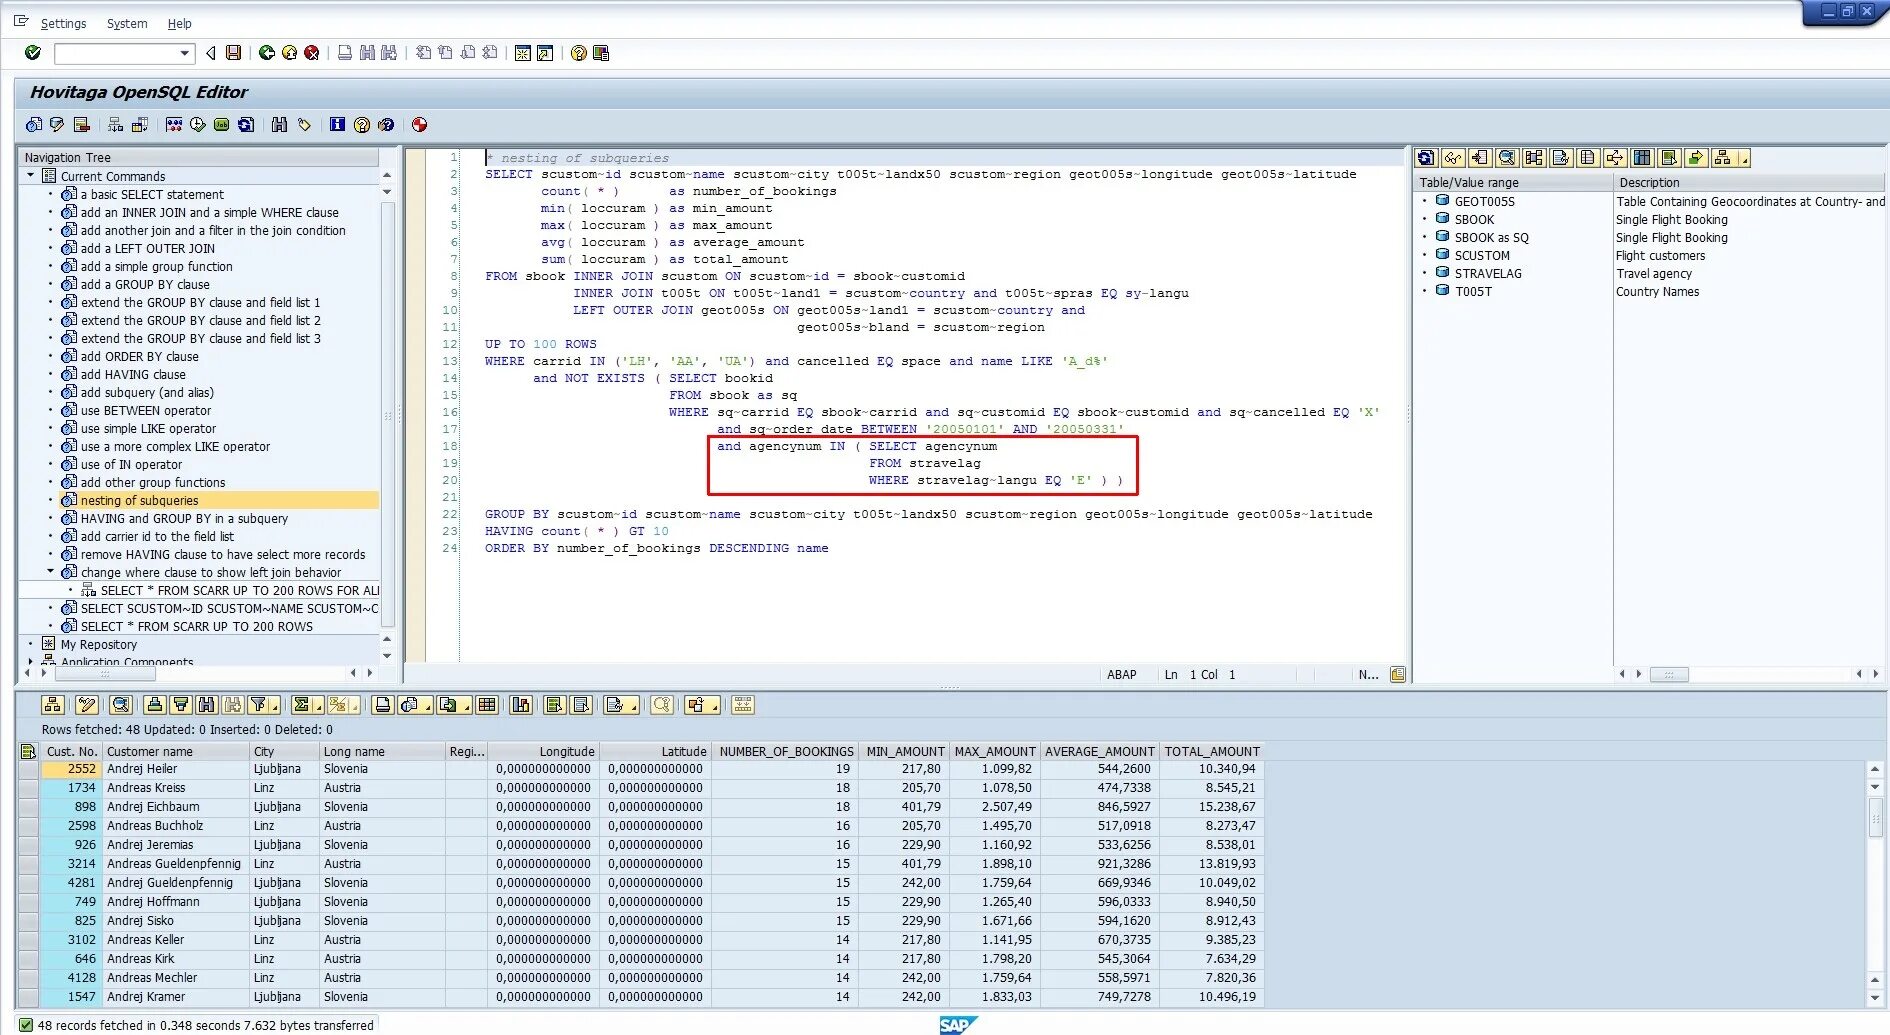
Task: Open the command field dropdown
Action: point(185,54)
